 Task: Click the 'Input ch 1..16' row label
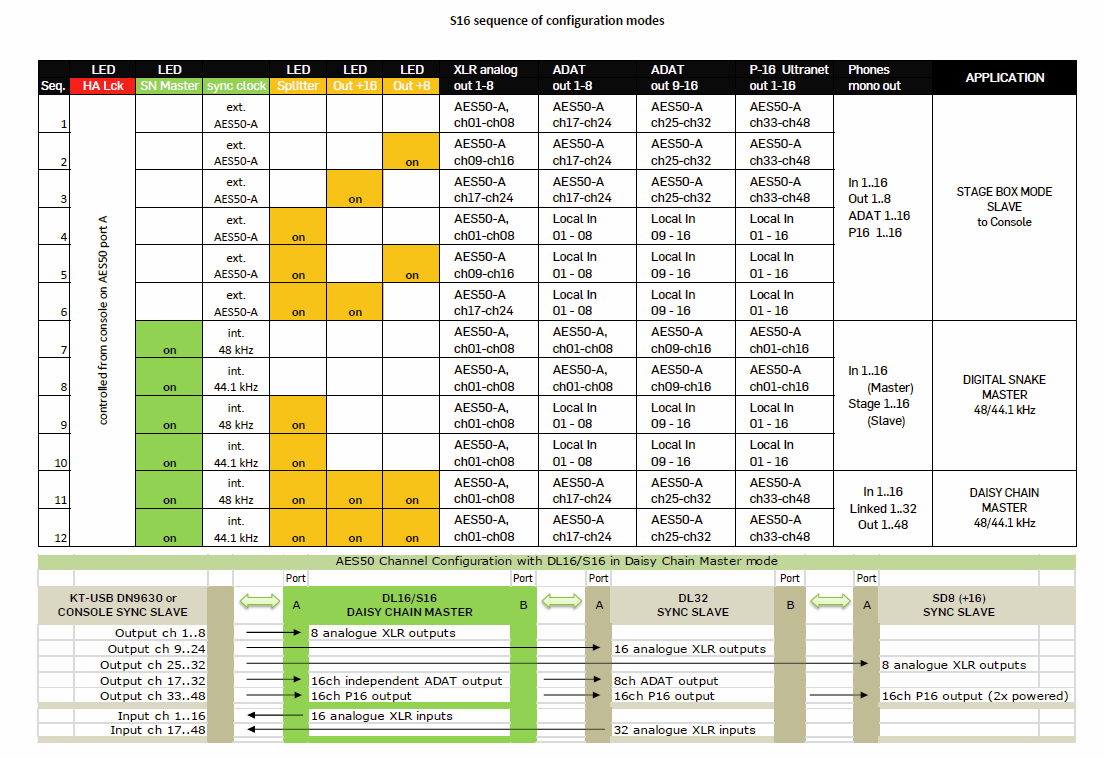pos(161,716)
